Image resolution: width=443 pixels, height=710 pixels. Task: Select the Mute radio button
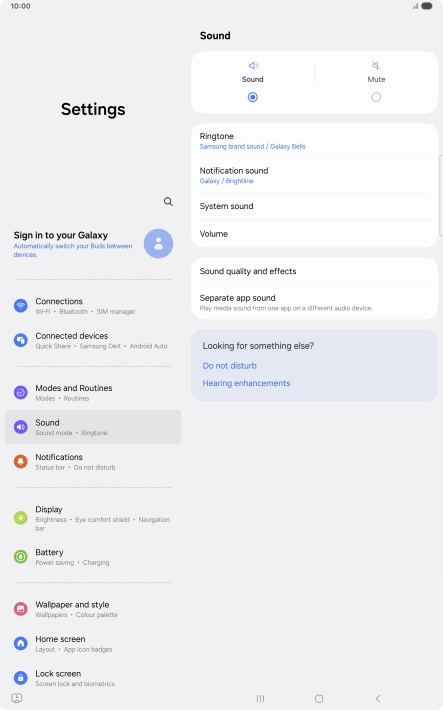376,97
